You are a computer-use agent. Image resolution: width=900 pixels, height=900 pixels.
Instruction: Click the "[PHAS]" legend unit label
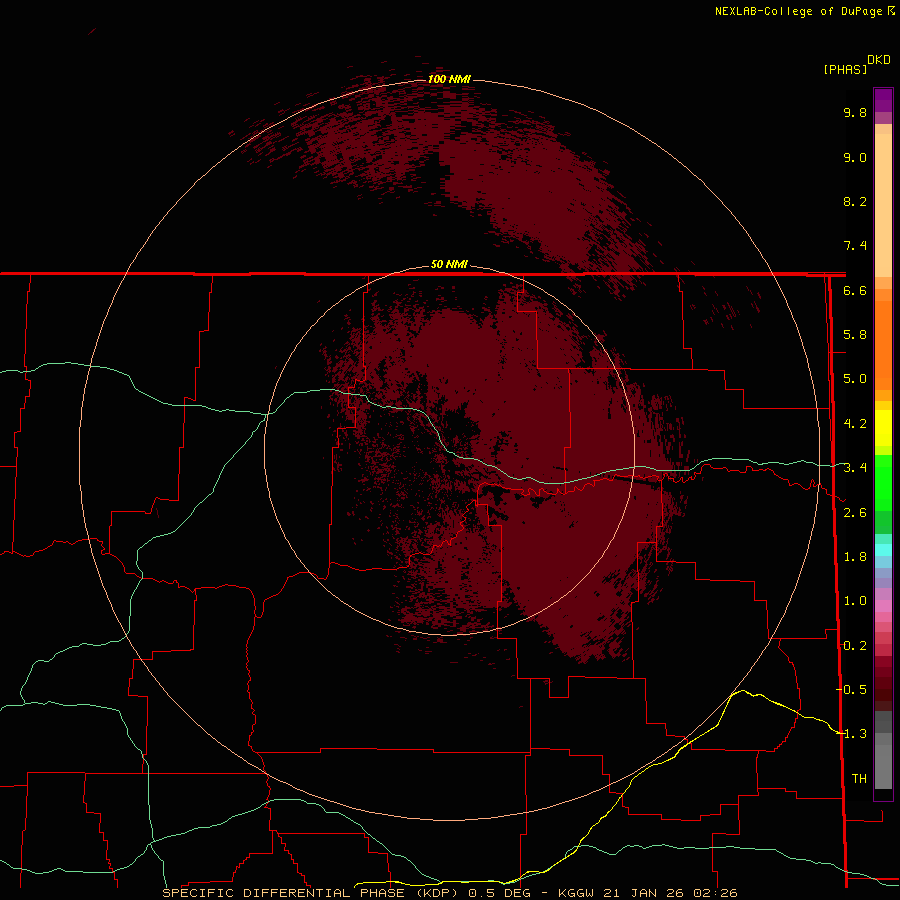pyautogui.click(x=845, y=69)
